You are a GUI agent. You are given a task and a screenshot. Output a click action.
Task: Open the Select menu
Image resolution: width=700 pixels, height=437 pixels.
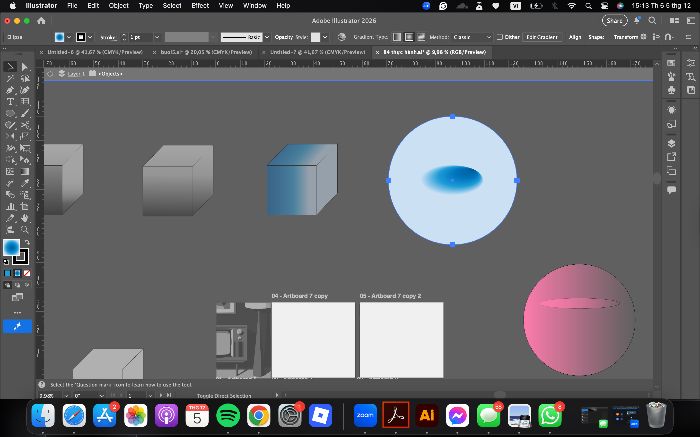pos(171,6)
